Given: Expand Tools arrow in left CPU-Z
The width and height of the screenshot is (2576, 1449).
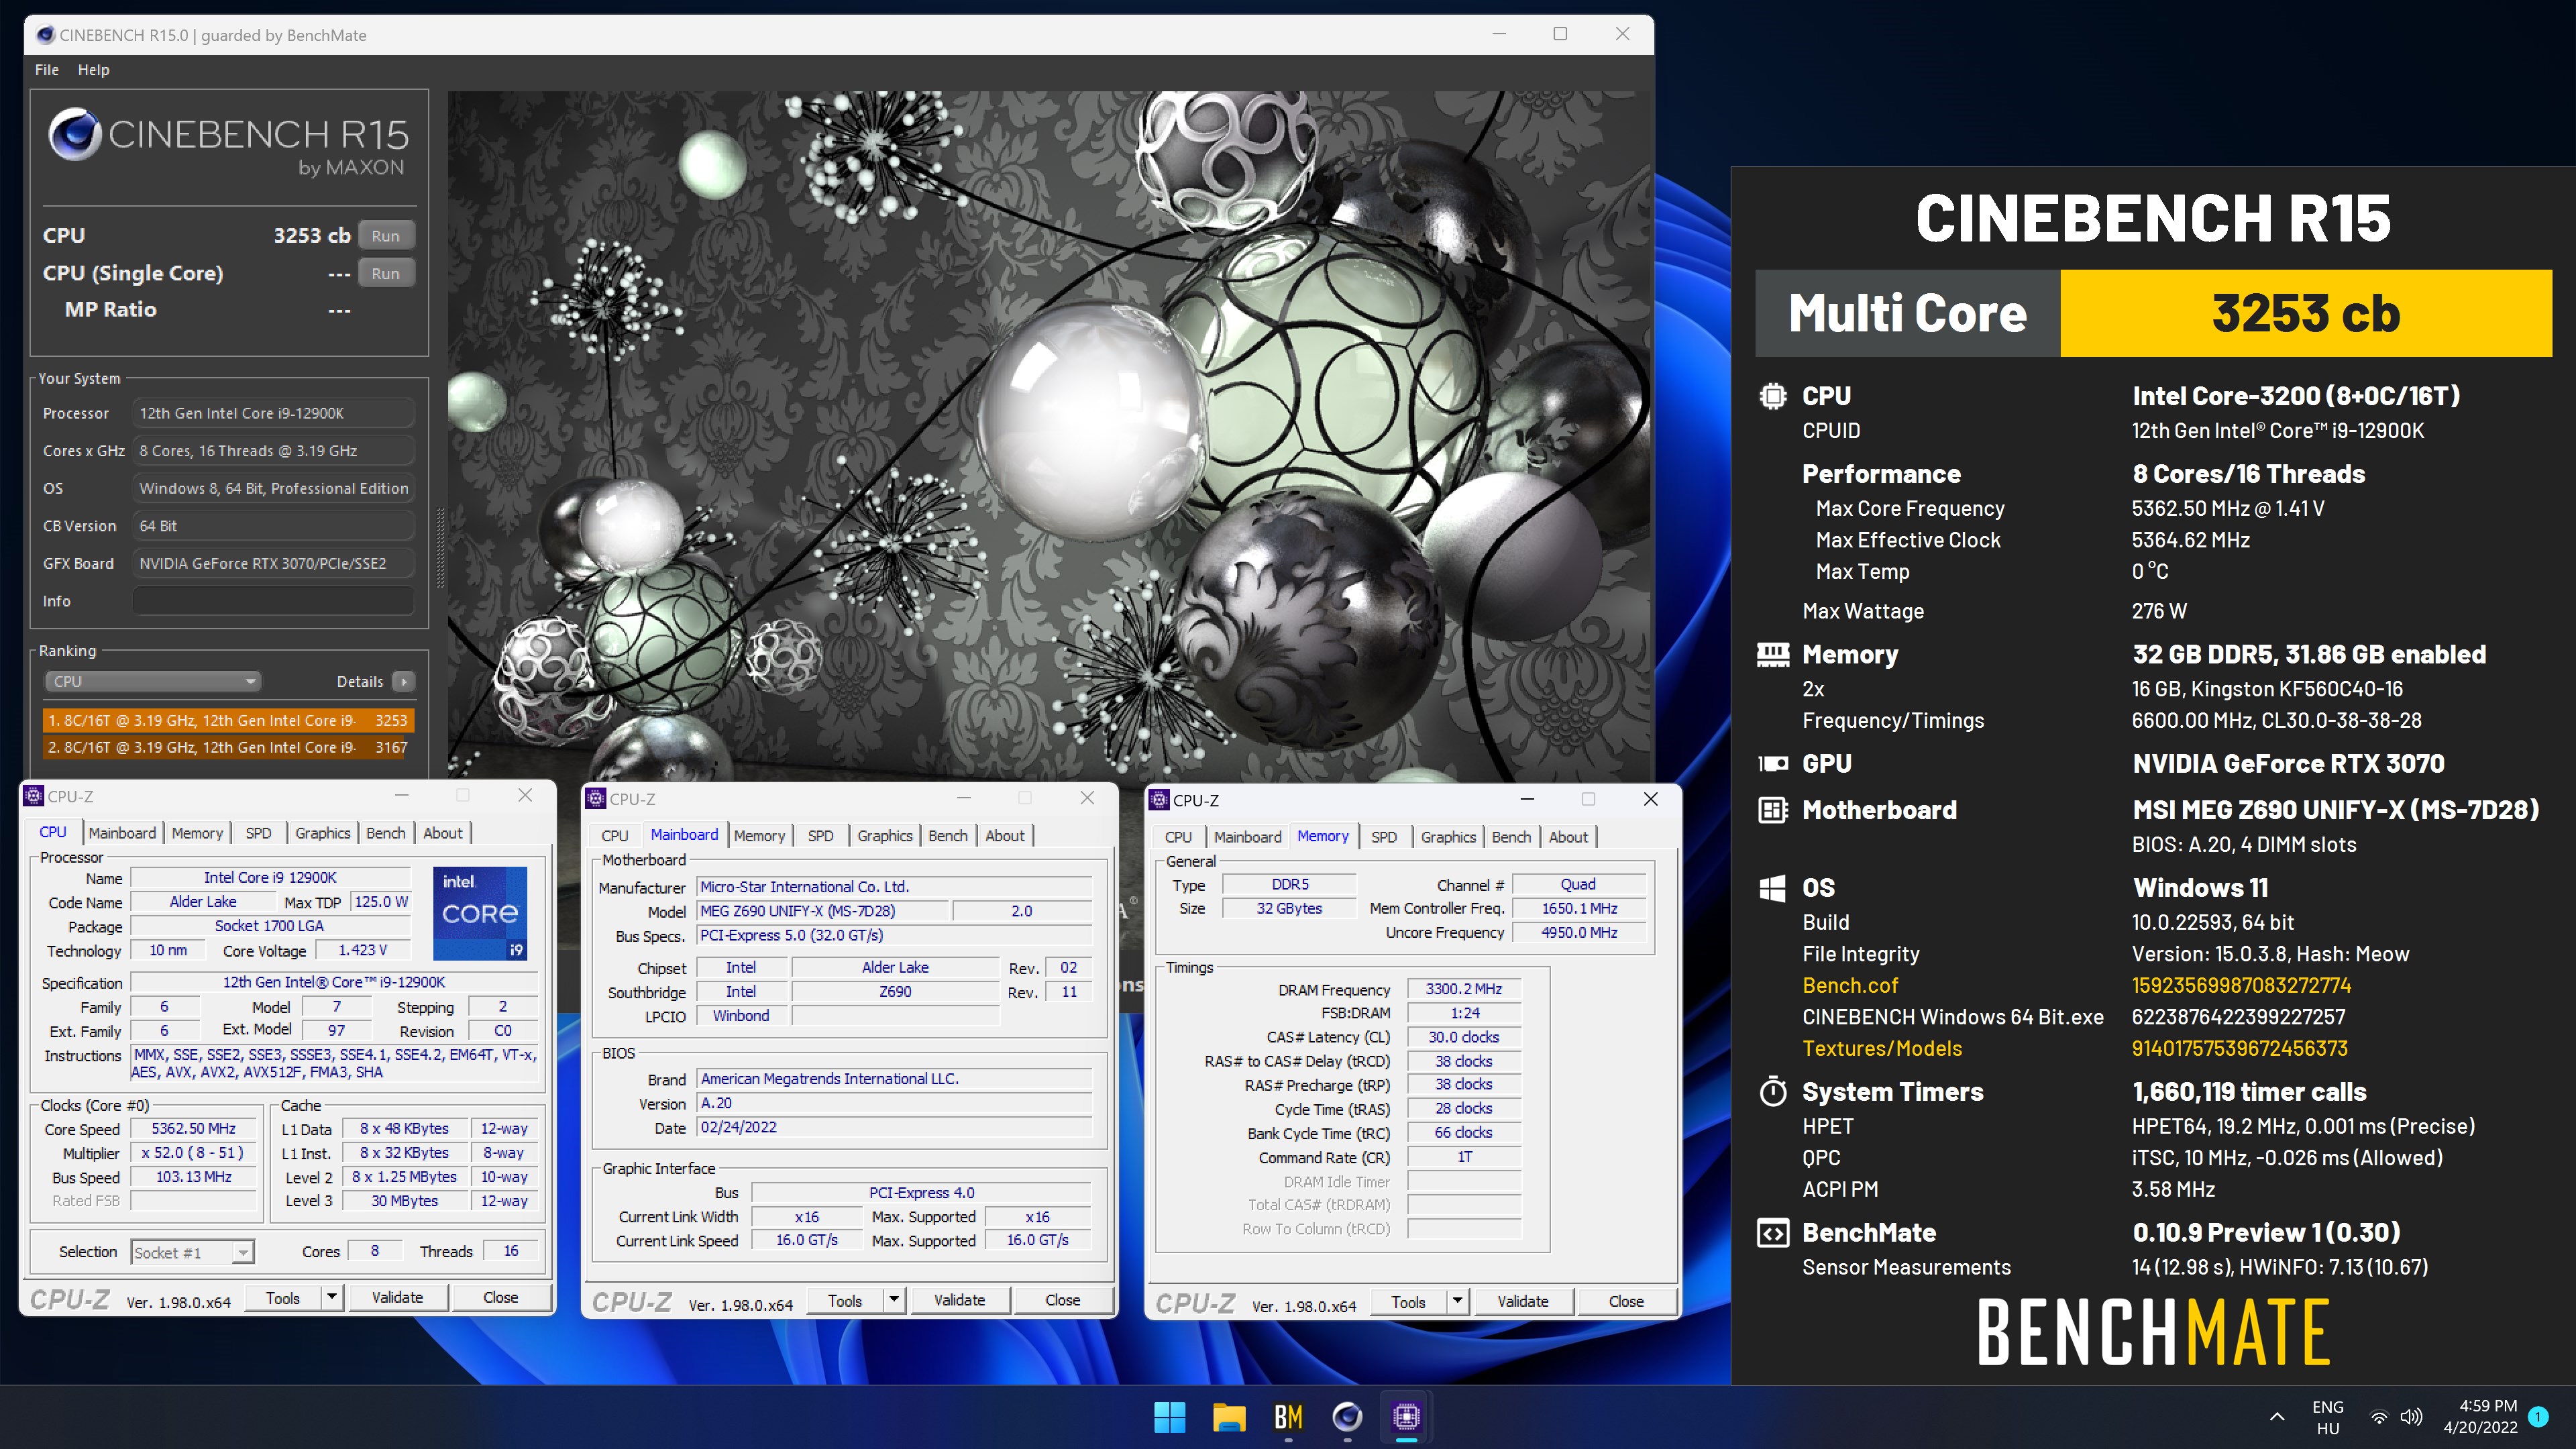Looking at the screenshot, I should tap(331, 1297).
